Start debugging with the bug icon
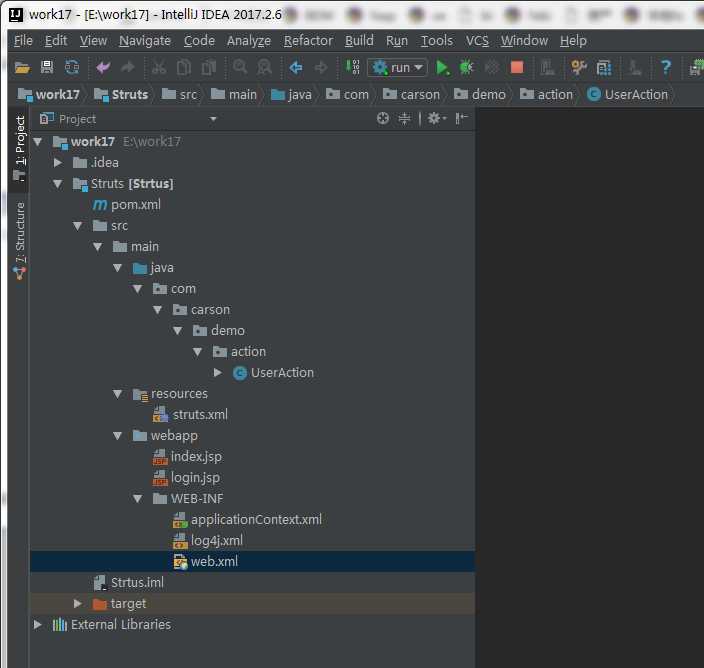The image size is (704, 668). (x=466, y=67)
